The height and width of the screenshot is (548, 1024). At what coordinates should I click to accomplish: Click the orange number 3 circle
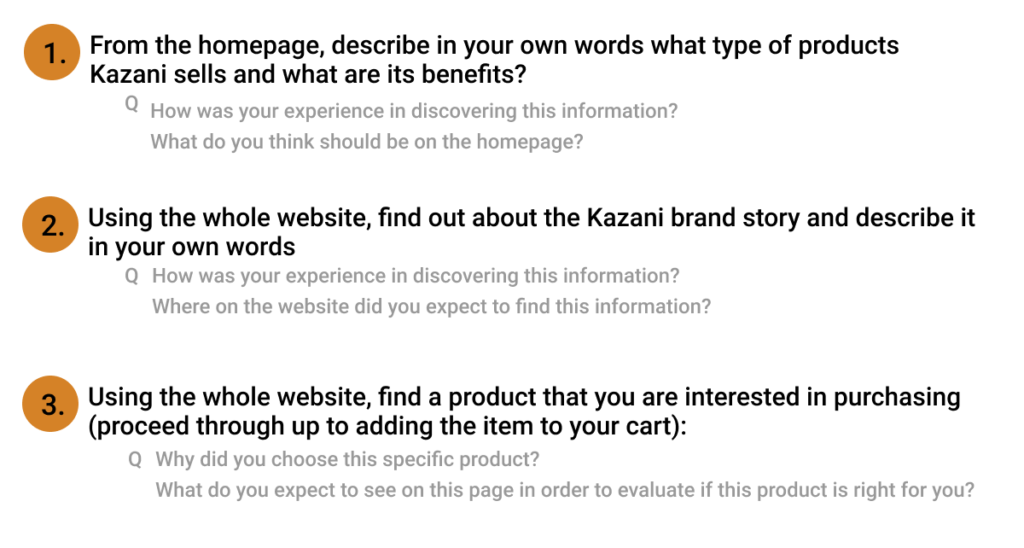point(50,404)
